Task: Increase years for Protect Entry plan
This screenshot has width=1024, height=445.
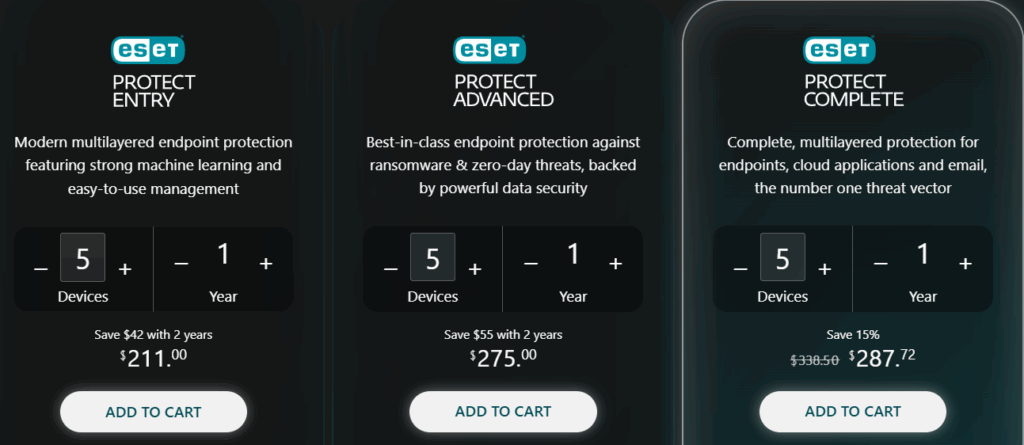Action: click(266, 264)
